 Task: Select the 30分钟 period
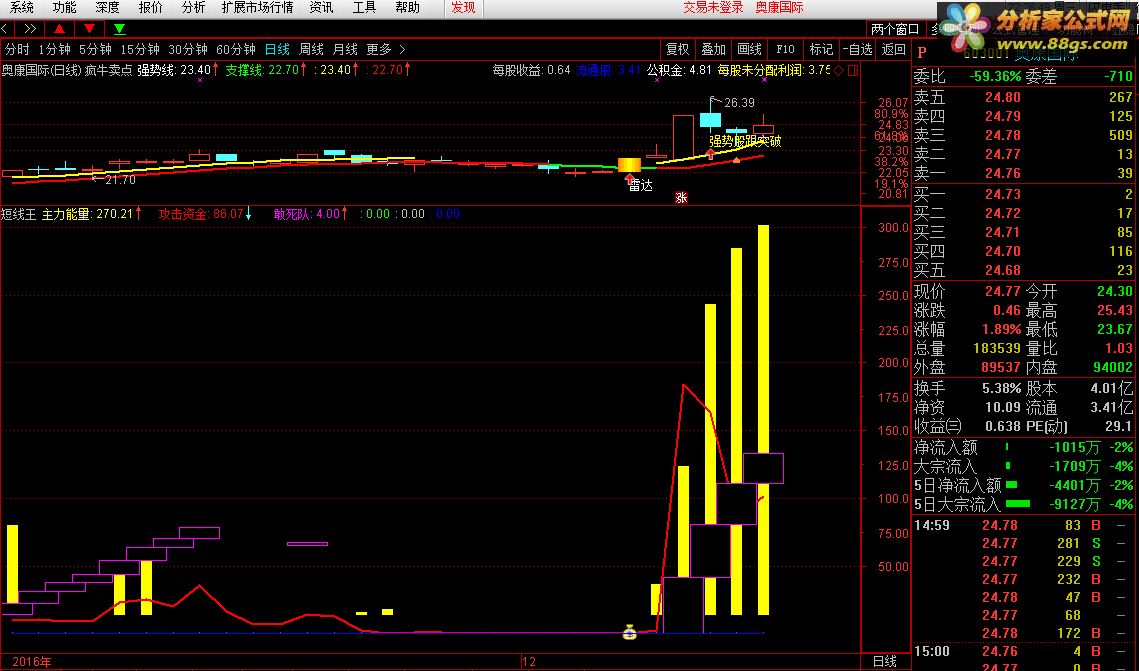pyautogui.click(x=187, y=49)
